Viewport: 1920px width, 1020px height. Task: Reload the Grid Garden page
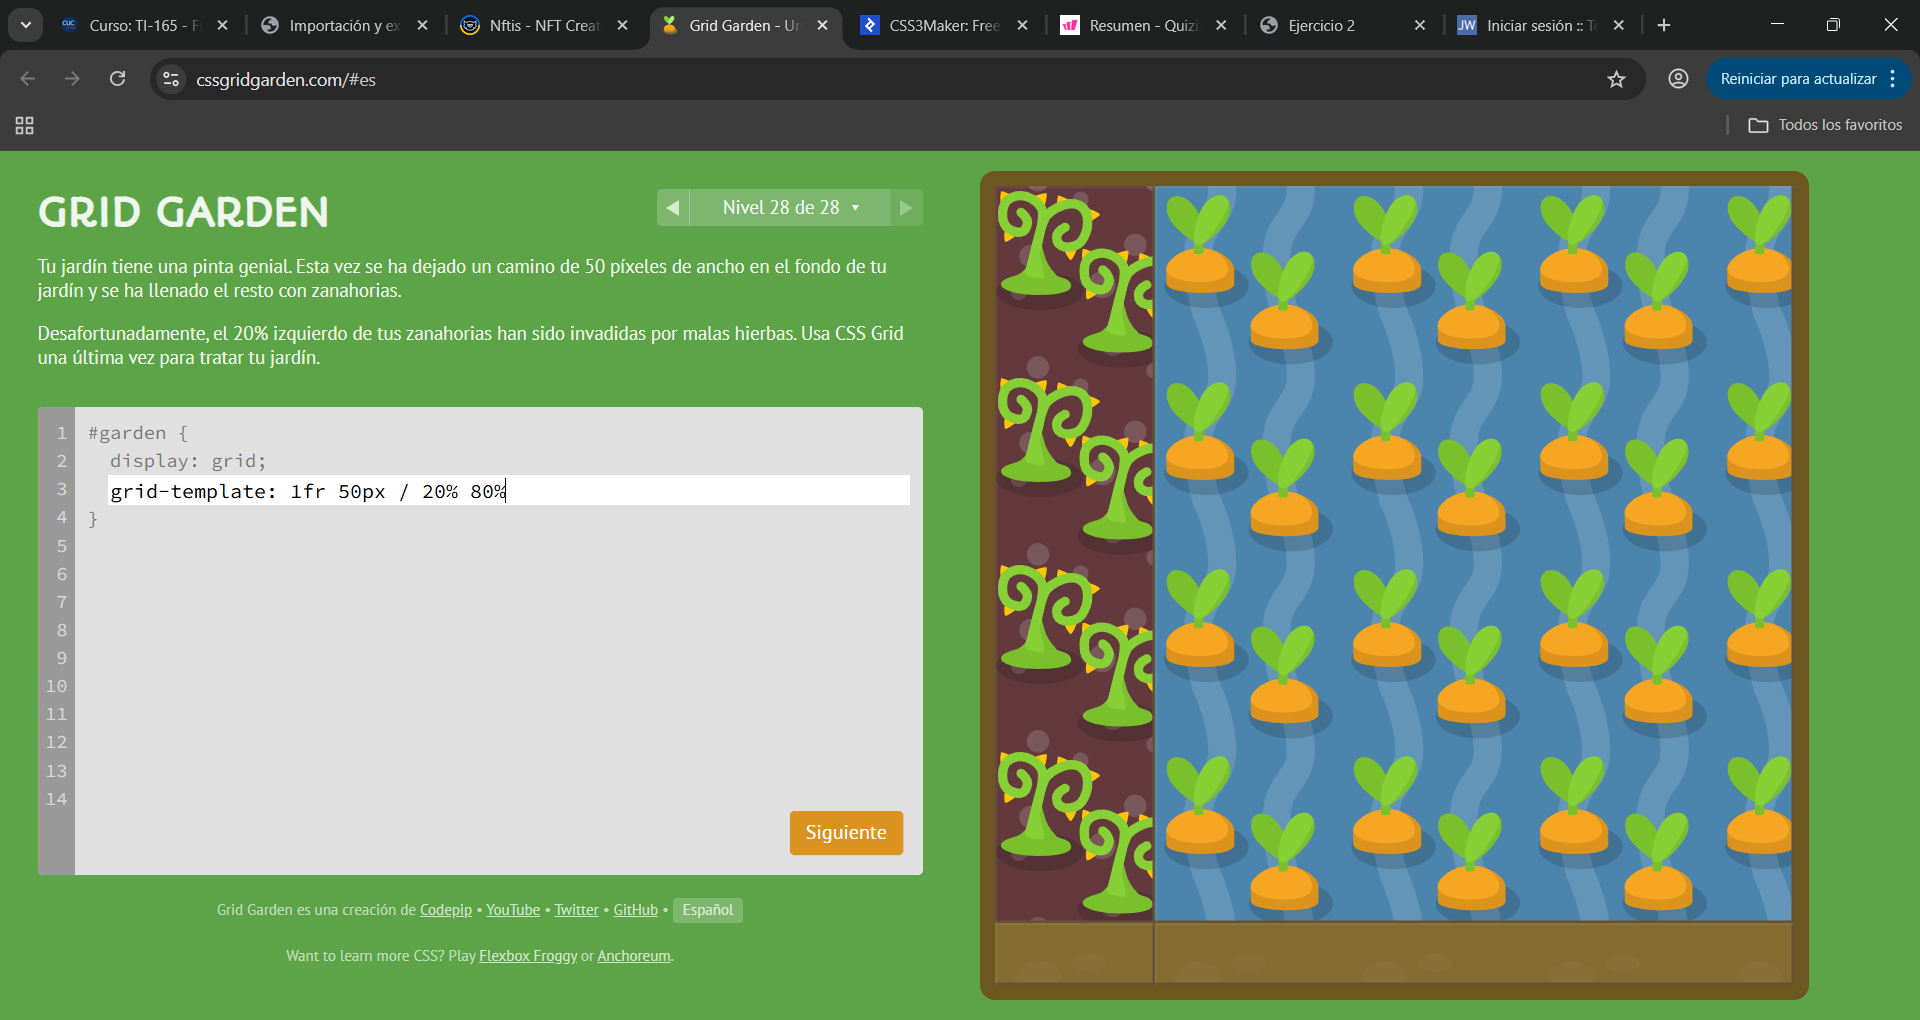[117, 79]
